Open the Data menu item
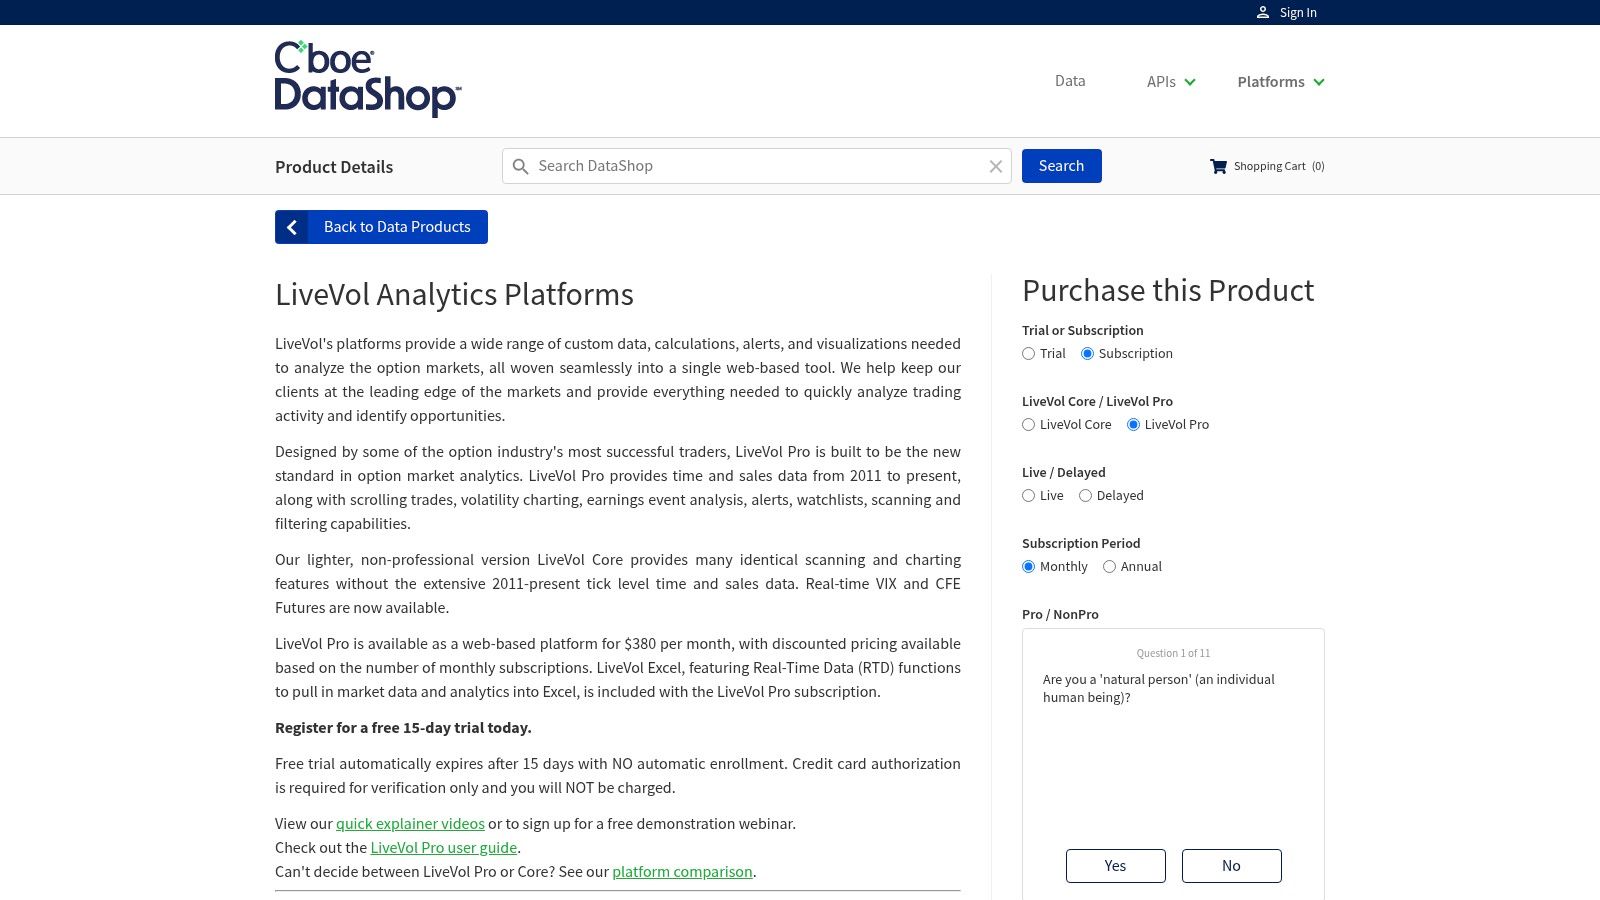Image resolution: width=1600 pixels, height=900 pixels. click(x=1070, y=81)
